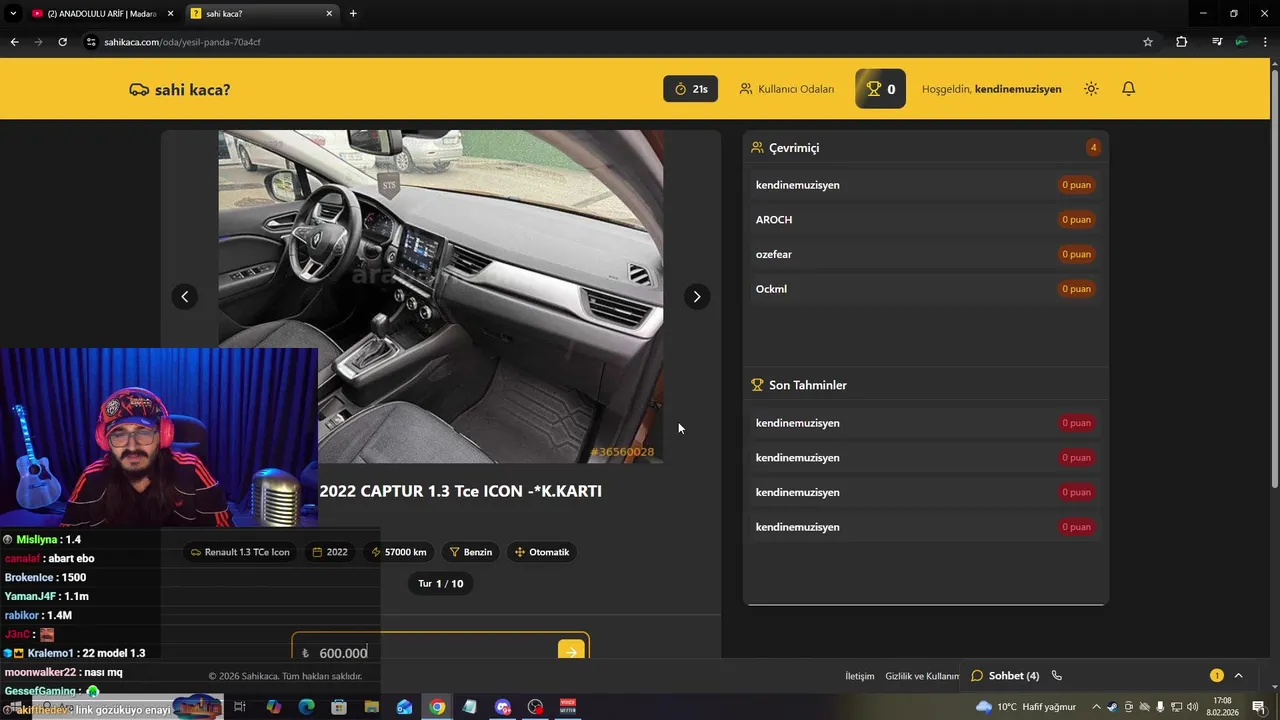Go back in browser
The image size is (1280, 720).
click(14, 42)
